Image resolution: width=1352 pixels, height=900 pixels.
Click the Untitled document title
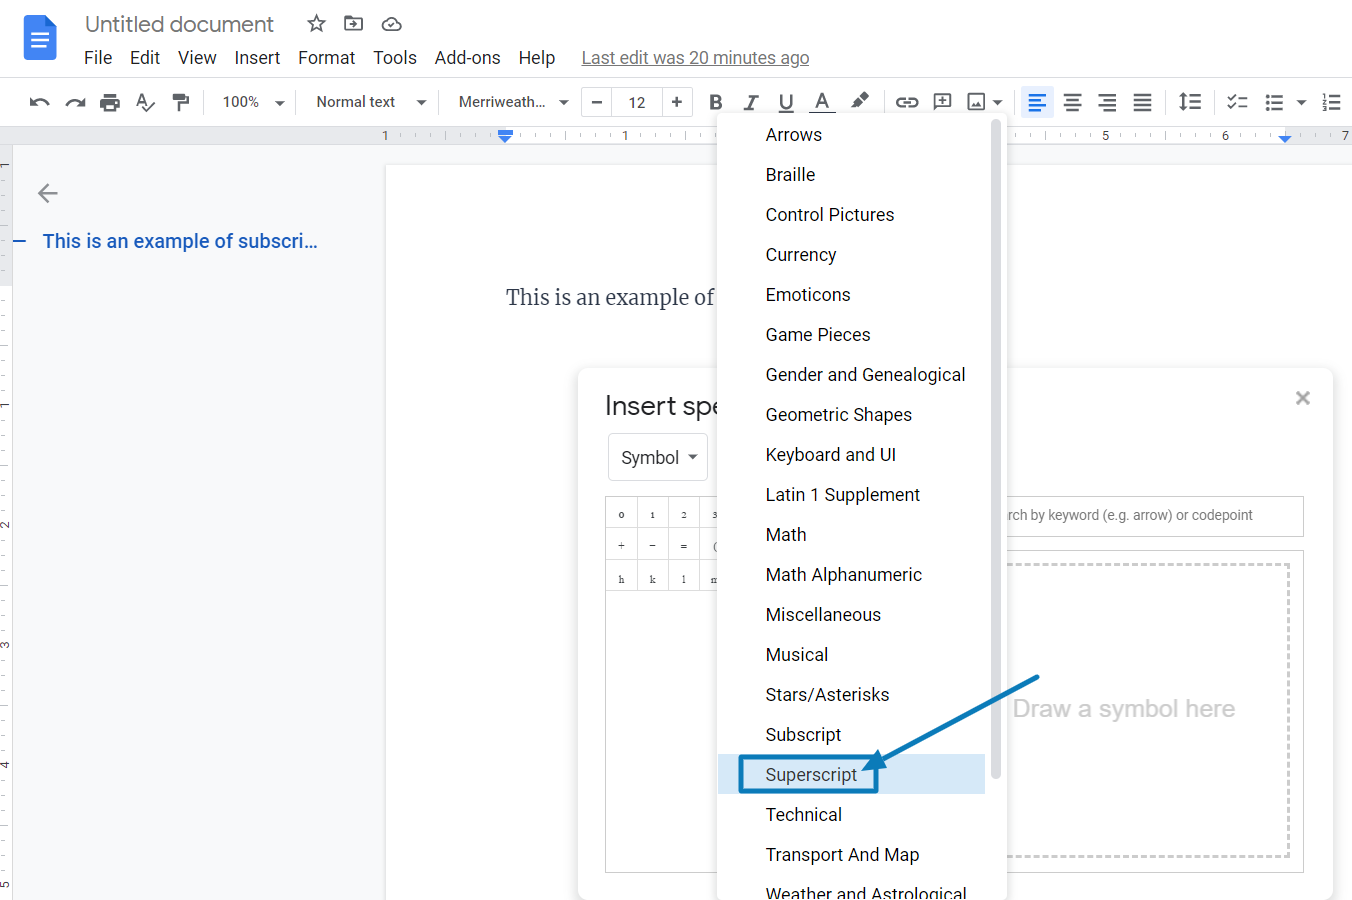click(179, 24)
